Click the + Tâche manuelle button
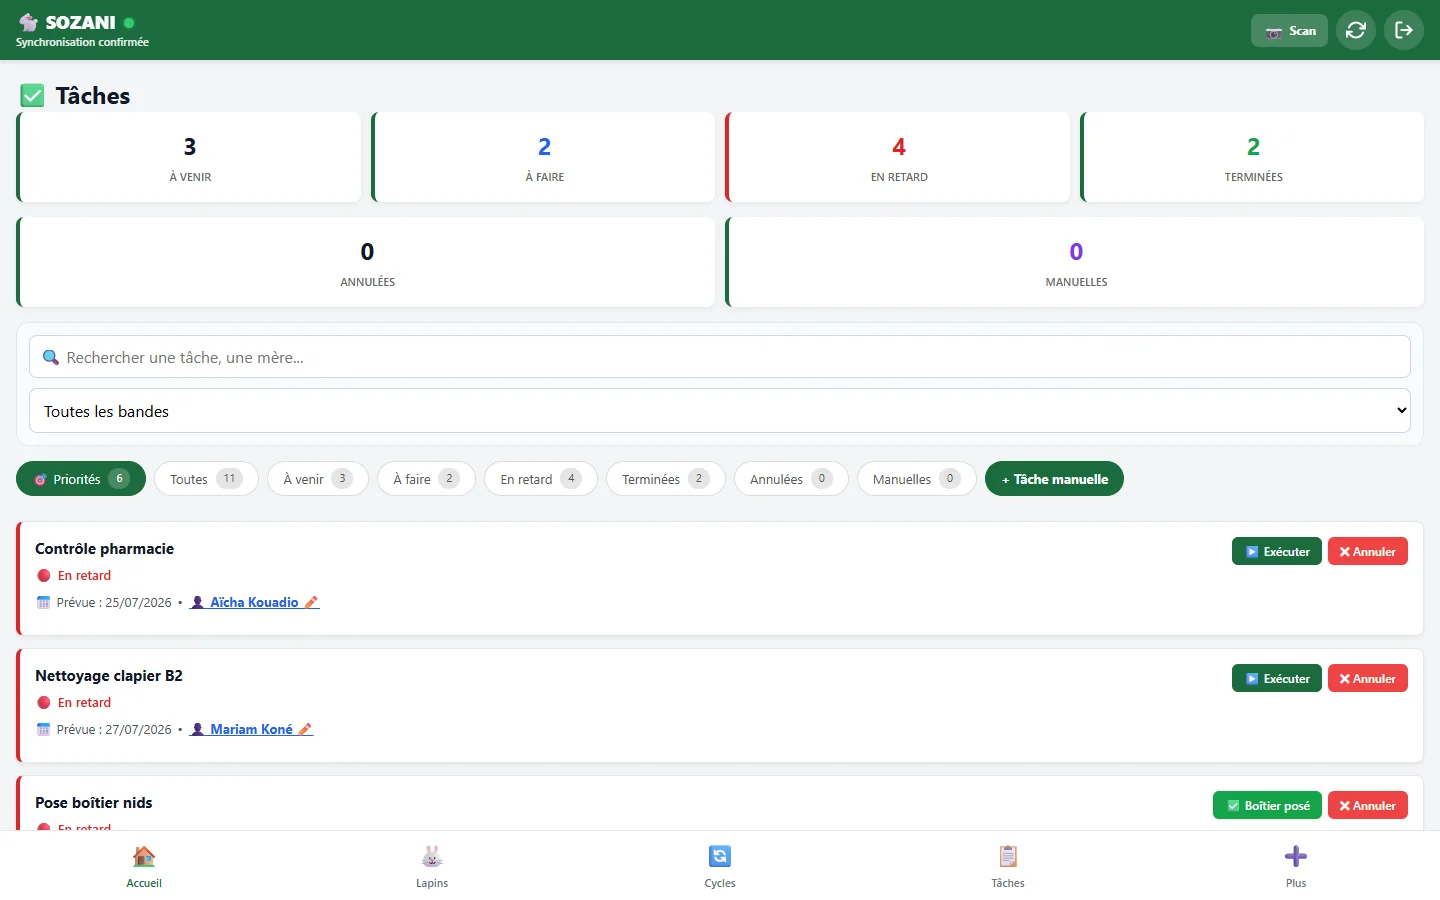Screen dimensions: 1440x900 point(1054,479)
